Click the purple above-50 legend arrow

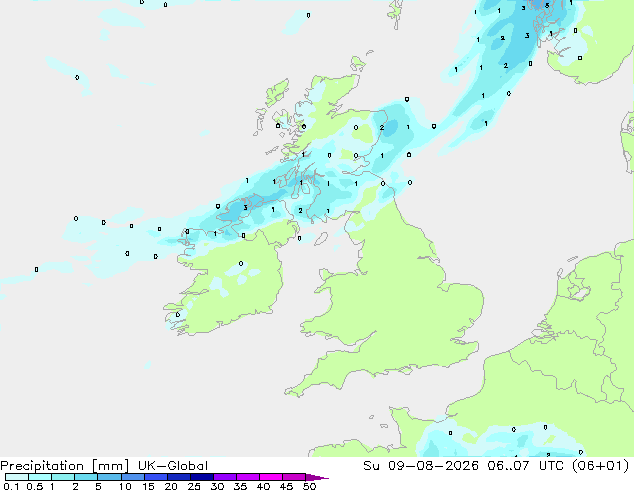(x=317, y=477)
